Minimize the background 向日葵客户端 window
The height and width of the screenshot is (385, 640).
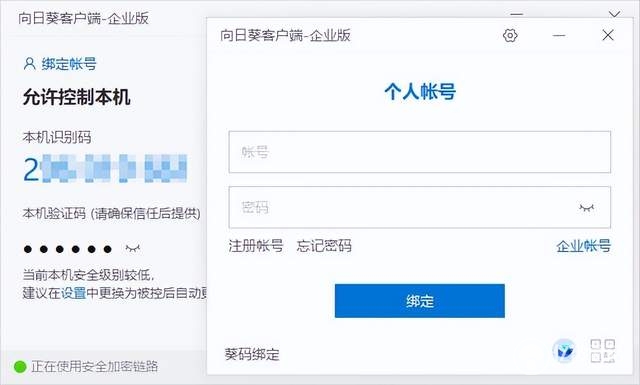coord(517,14)
